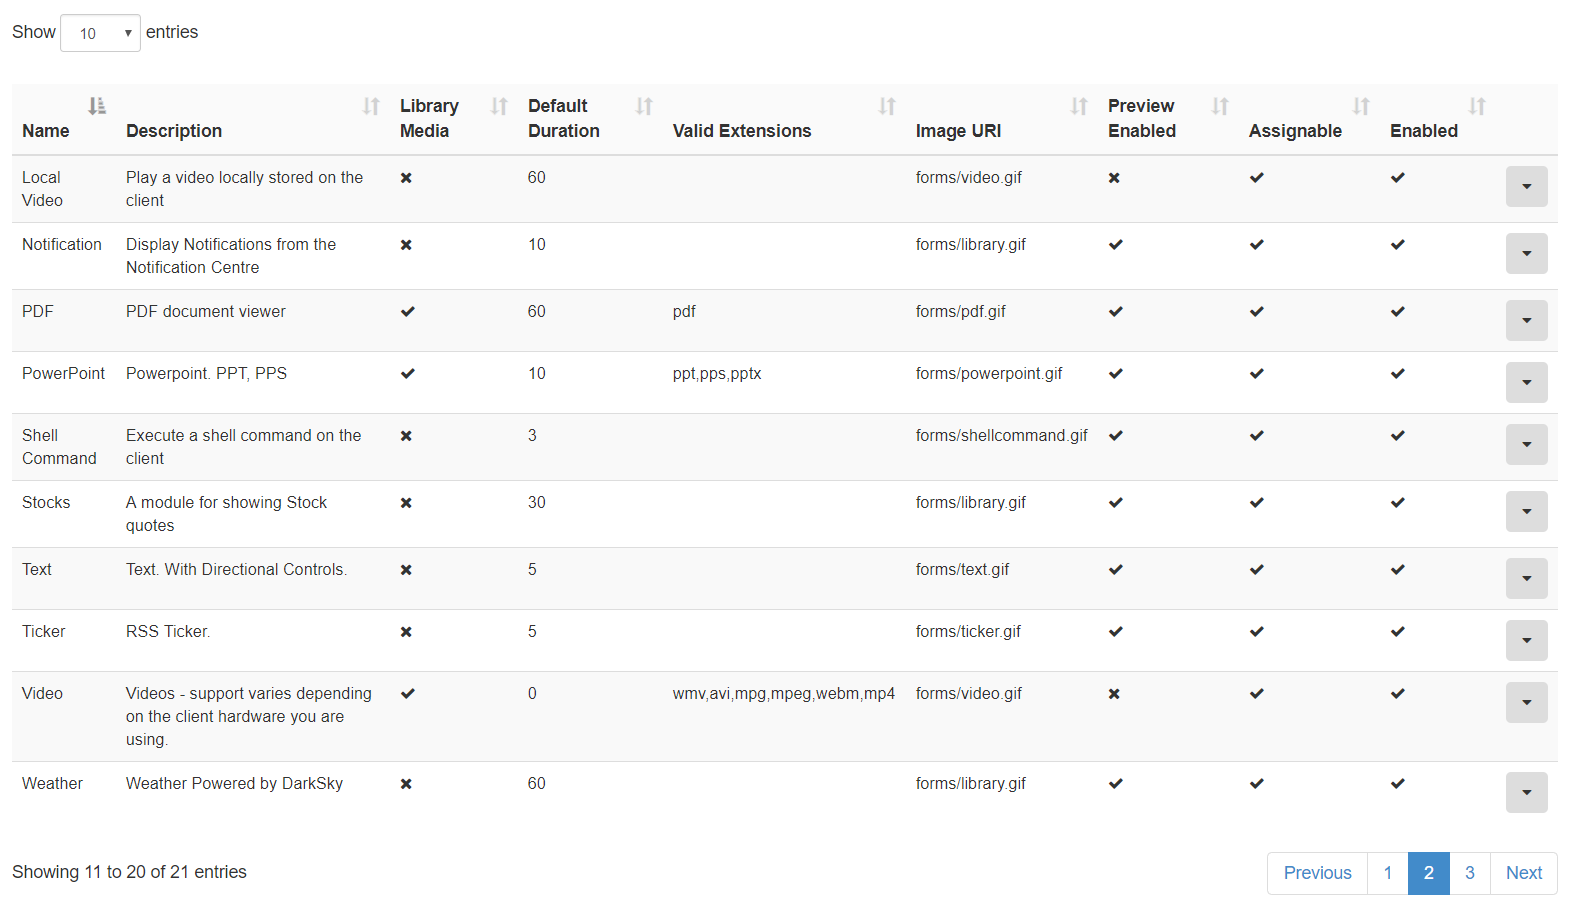Click Assignable check icon for Text row
This screenshot has width=1570, height=902.
tap(1257, 570)
